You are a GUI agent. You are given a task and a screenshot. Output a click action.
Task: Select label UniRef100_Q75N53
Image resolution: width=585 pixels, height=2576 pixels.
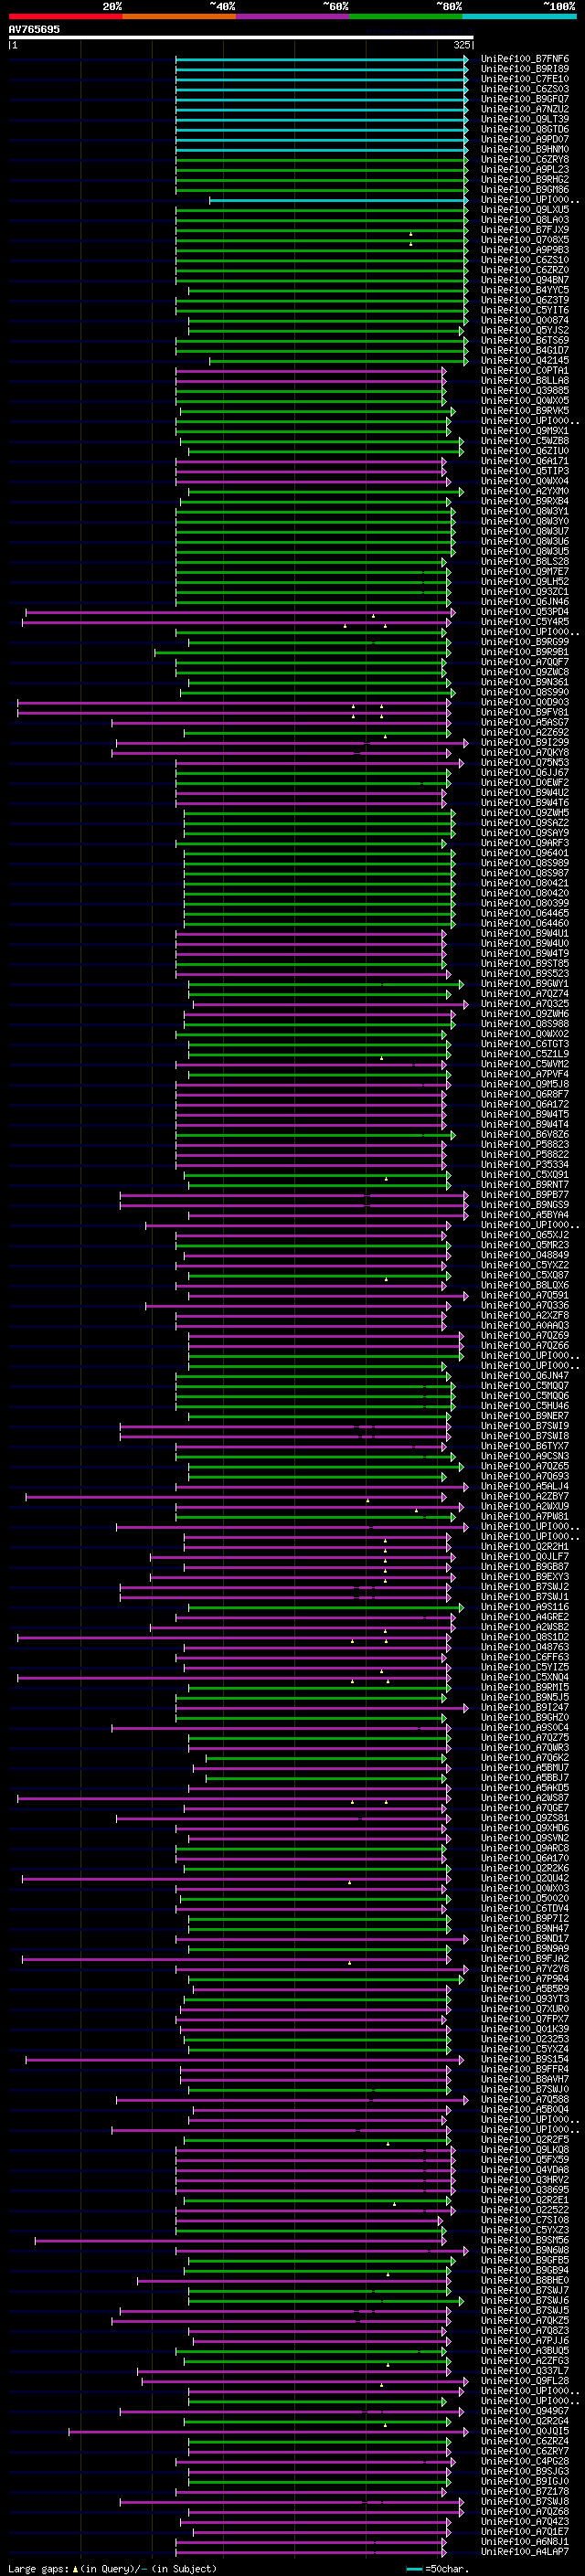[525, 762]
